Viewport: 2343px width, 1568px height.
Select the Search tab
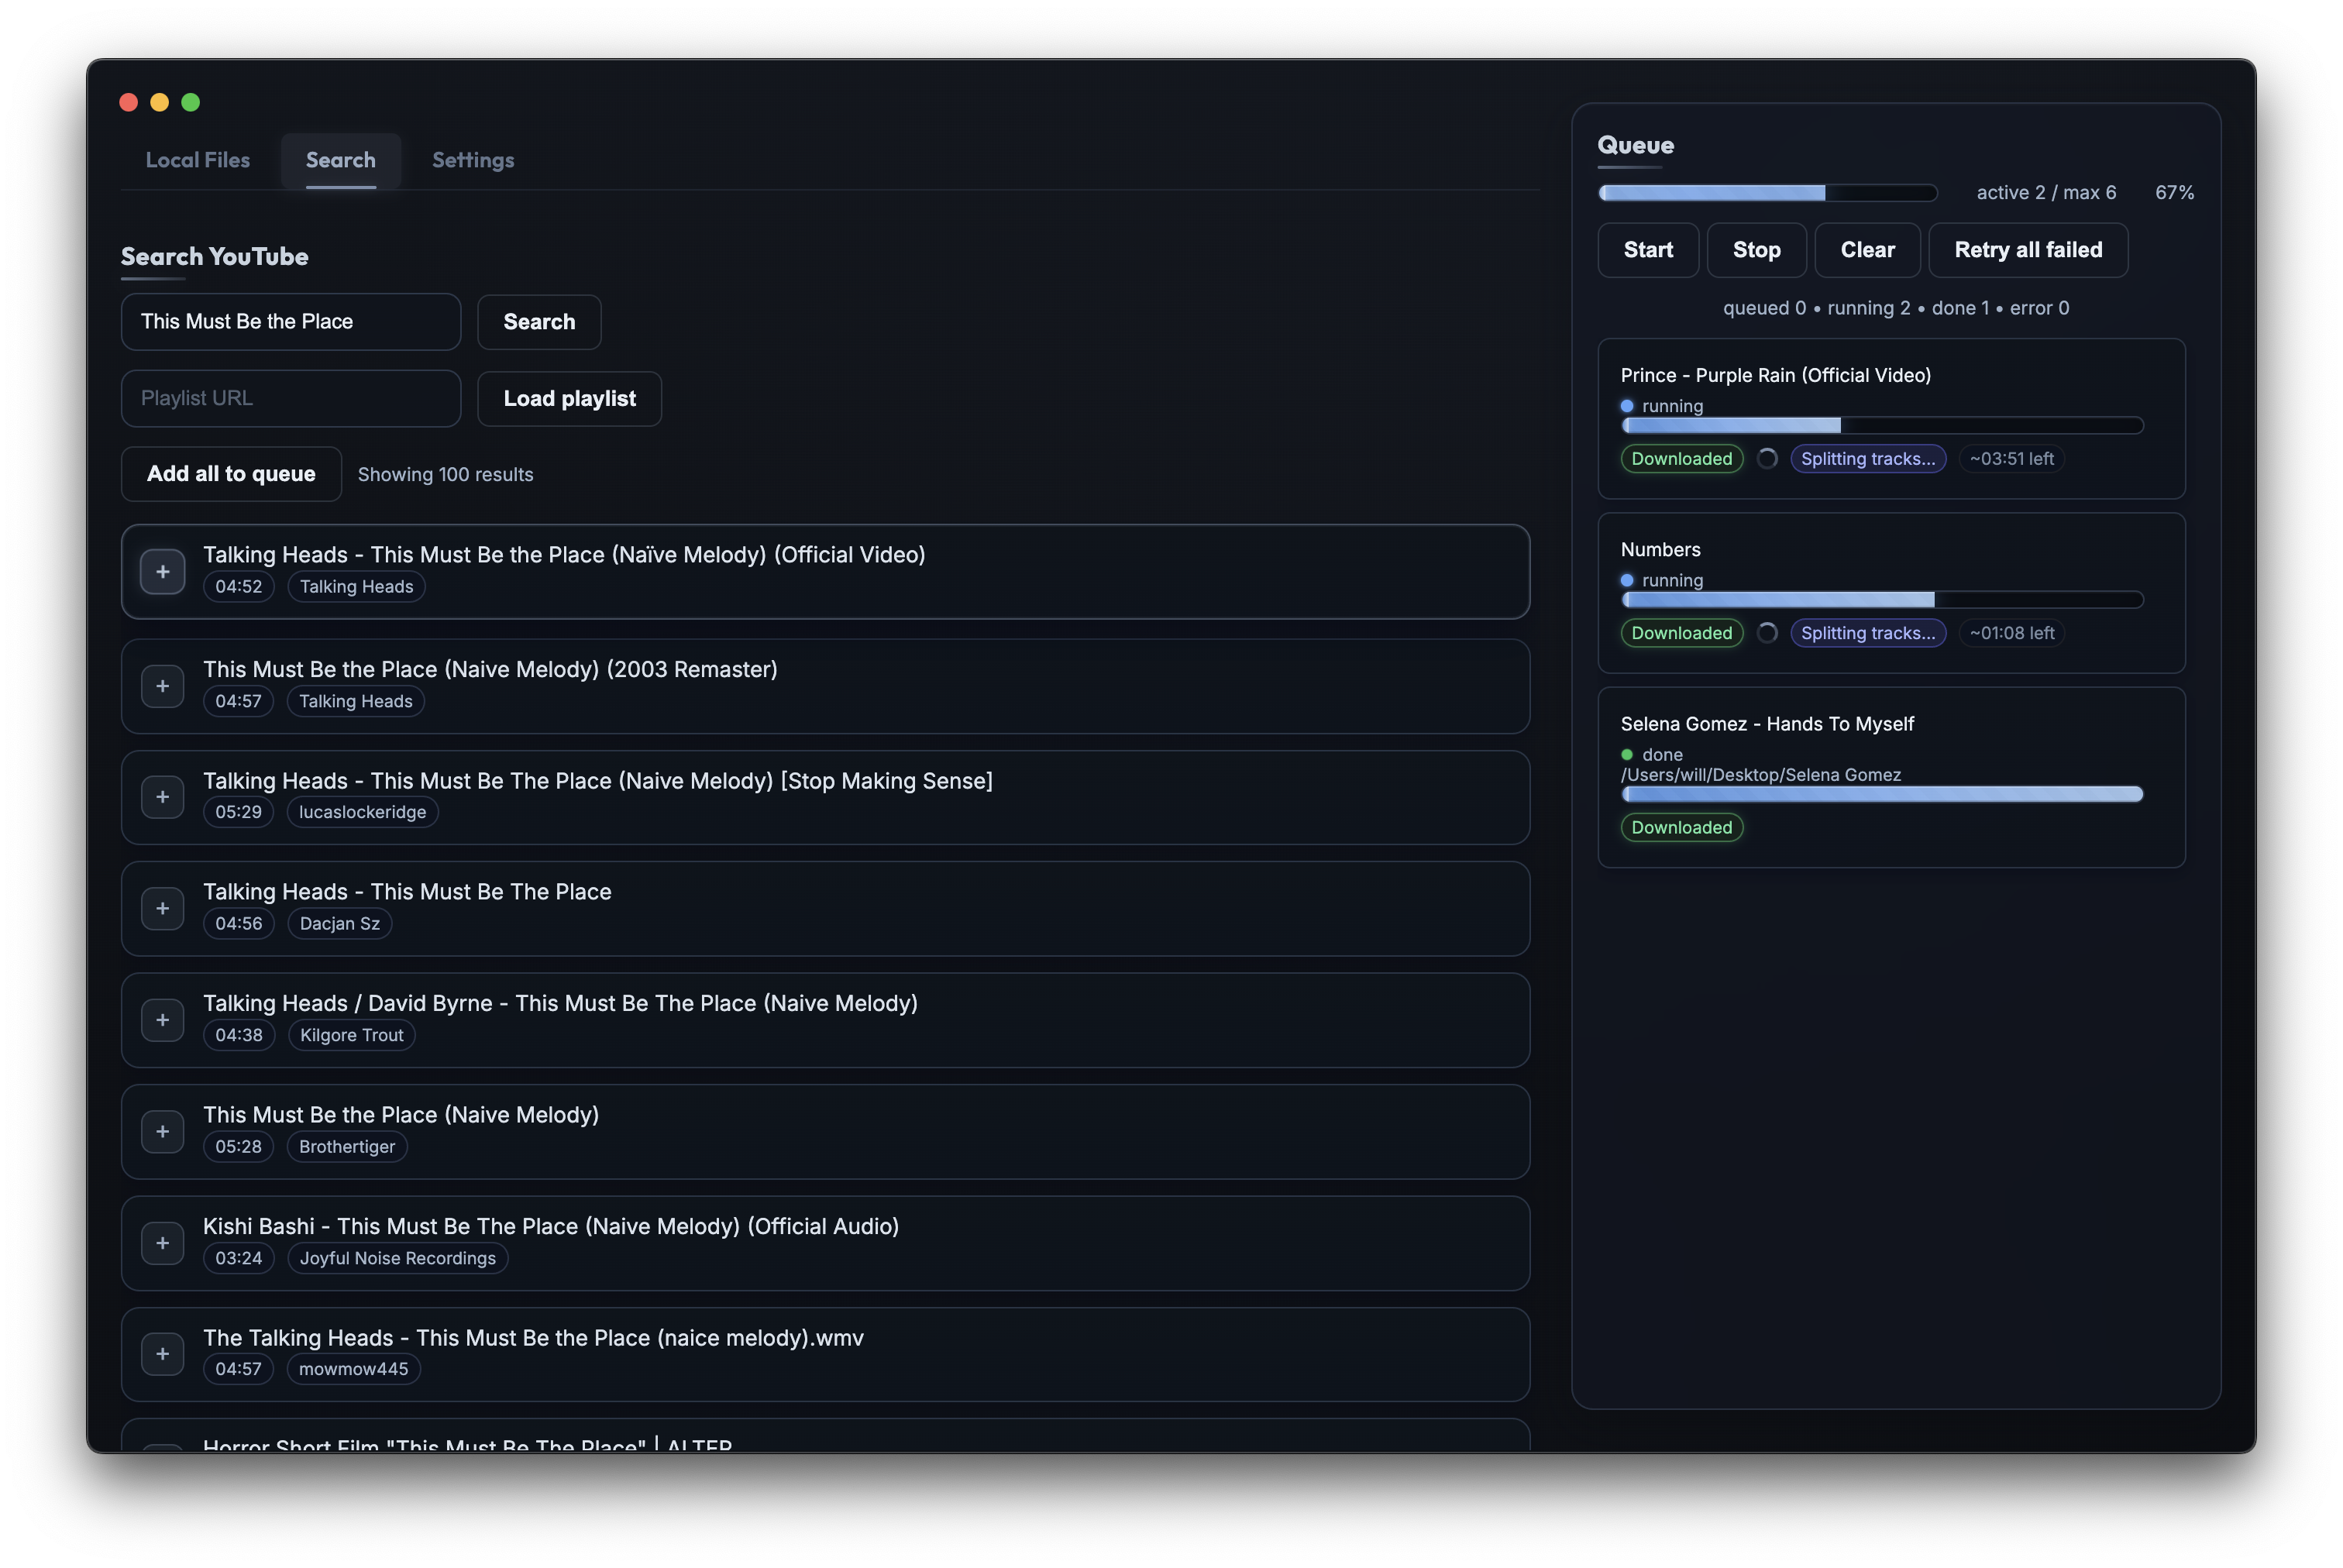click(340, 160)
